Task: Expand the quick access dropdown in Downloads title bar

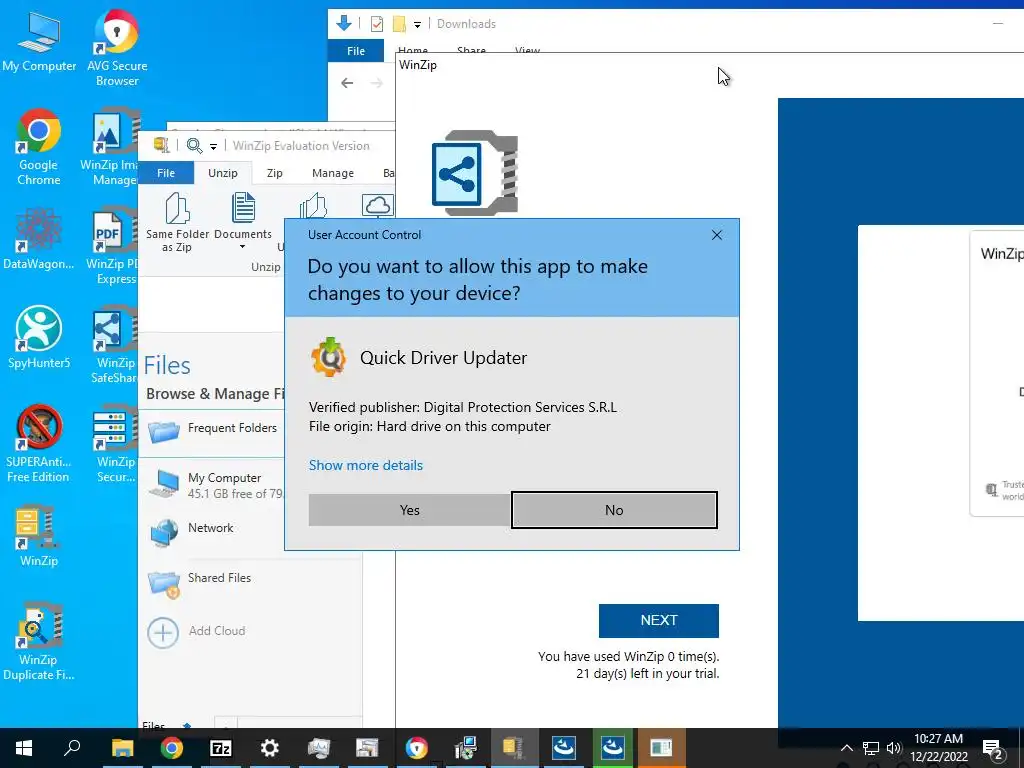Action: point(417,25)
